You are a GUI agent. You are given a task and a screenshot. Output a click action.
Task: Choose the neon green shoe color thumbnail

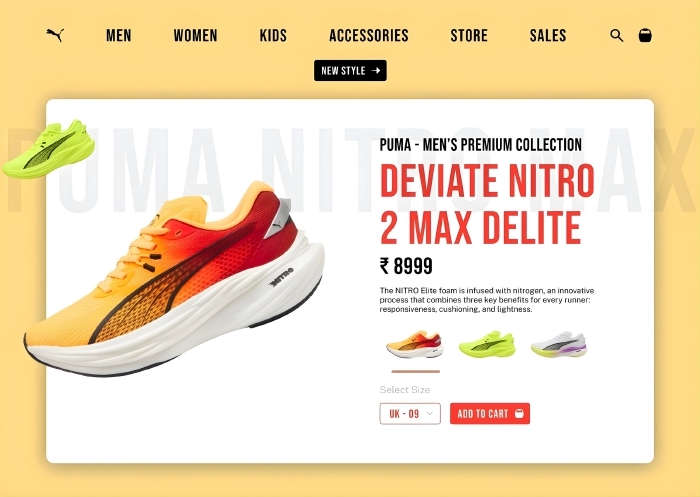coord(487,344)
